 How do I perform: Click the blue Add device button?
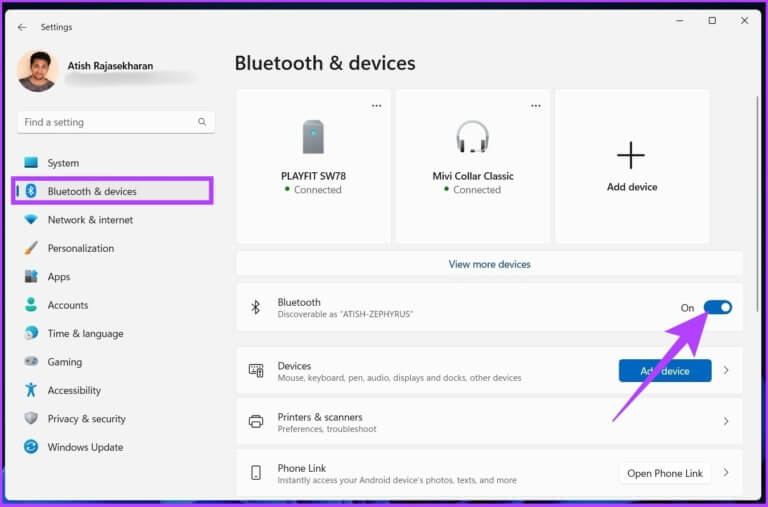pyautogui.click(x=665, y=371)
